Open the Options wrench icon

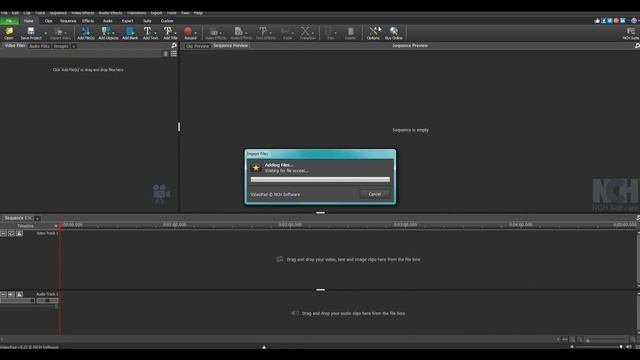point(373,33)
